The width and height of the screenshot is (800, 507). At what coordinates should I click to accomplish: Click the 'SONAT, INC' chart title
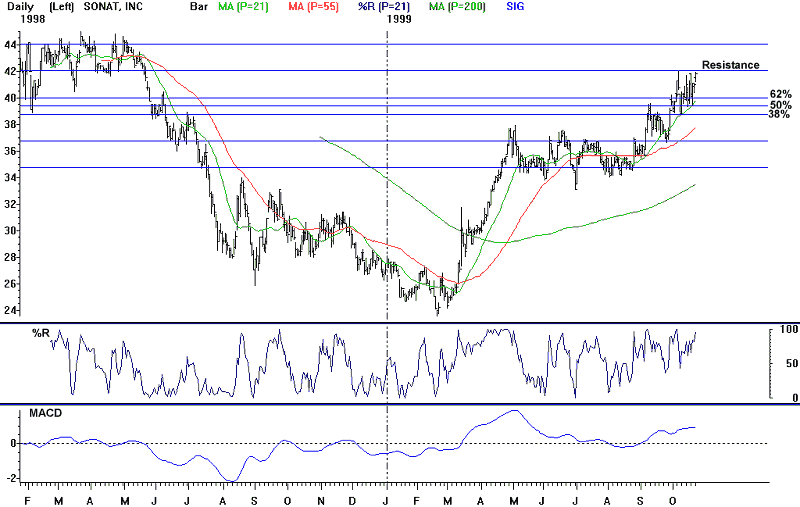[113, 7]
